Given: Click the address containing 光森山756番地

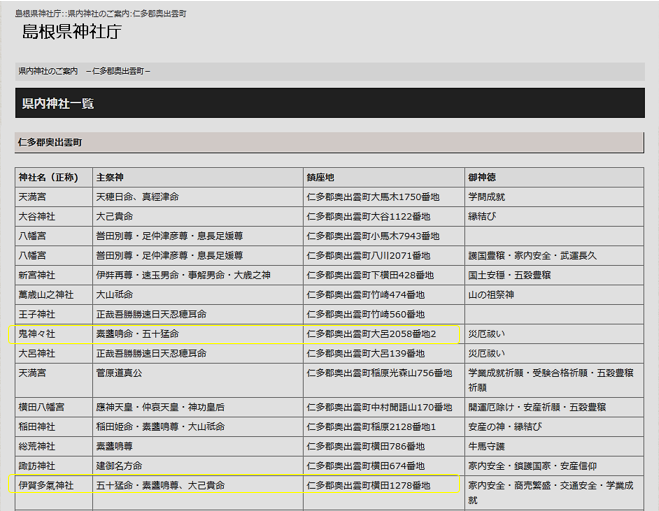Looking at the screenshot, I should pyautogui.click(x=380, y=373).
